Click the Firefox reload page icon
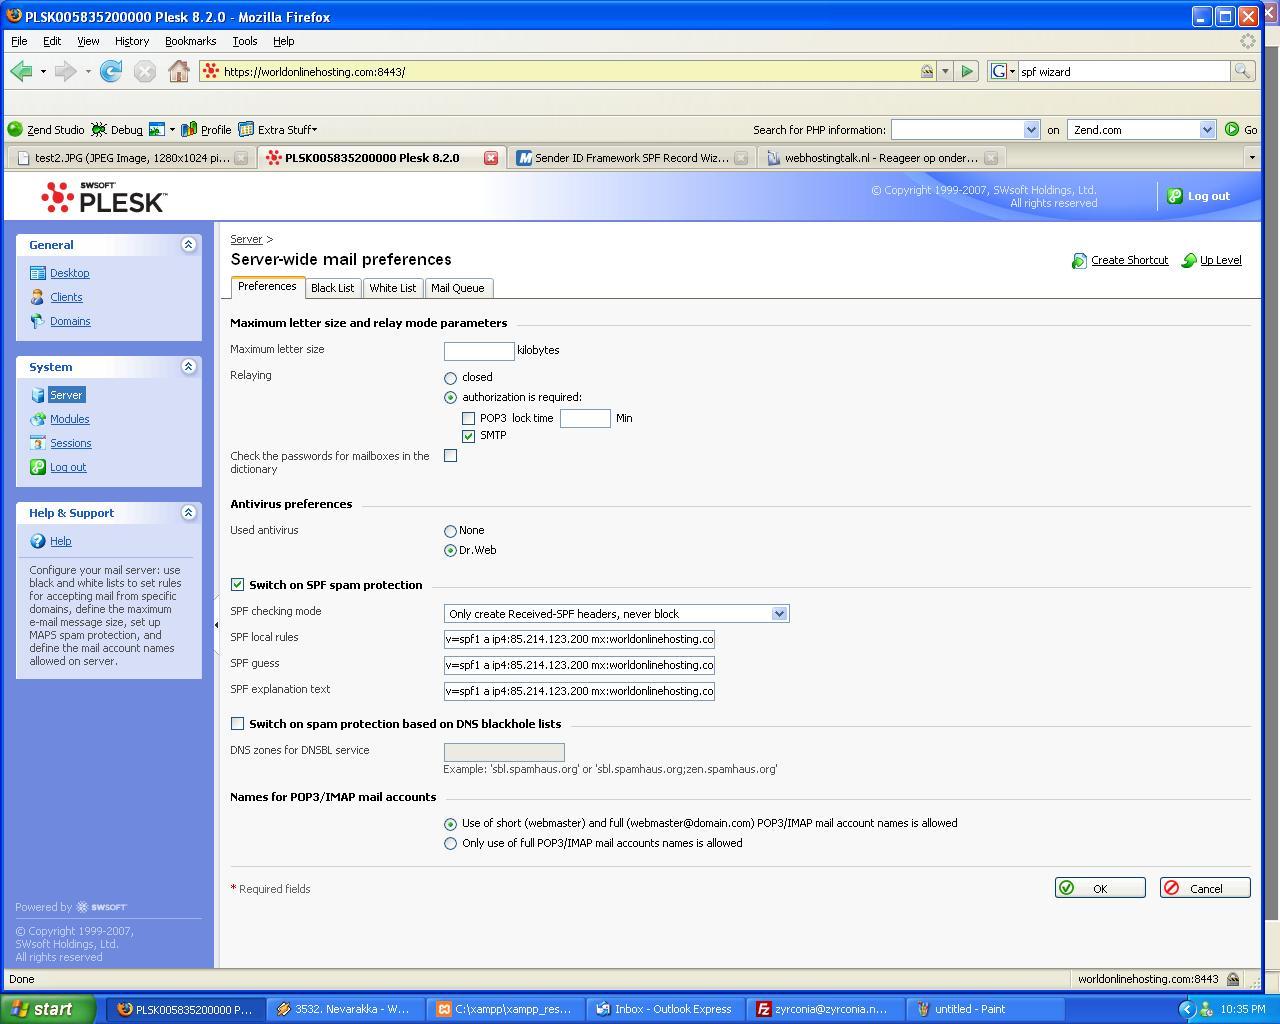 [x=111, y=71]
